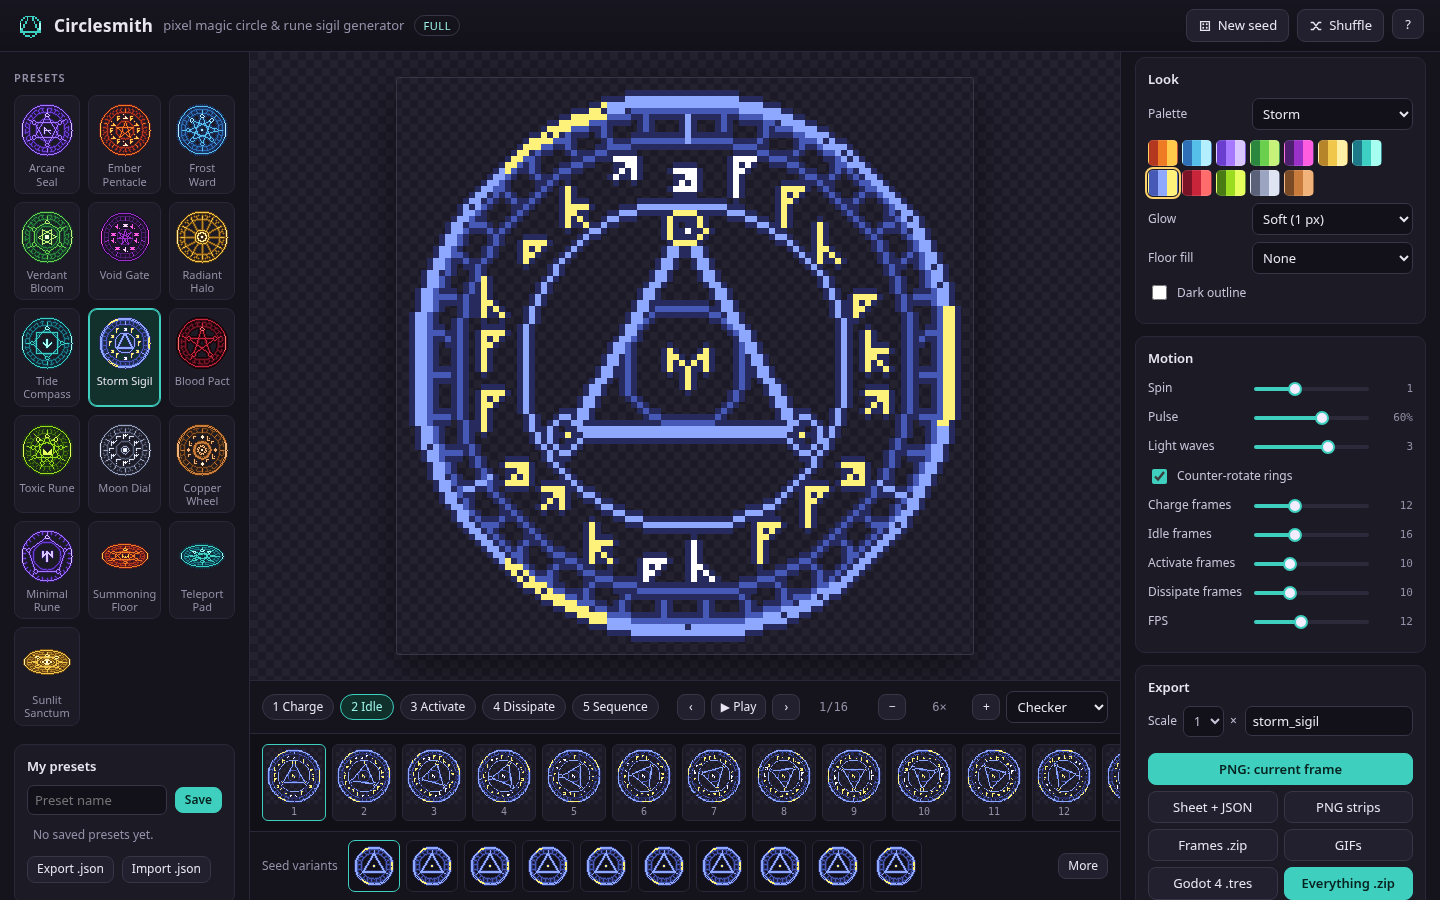Pick the Minimal Rune preset
Viewport: 1440px width, 900px height.
click(47, 570)
